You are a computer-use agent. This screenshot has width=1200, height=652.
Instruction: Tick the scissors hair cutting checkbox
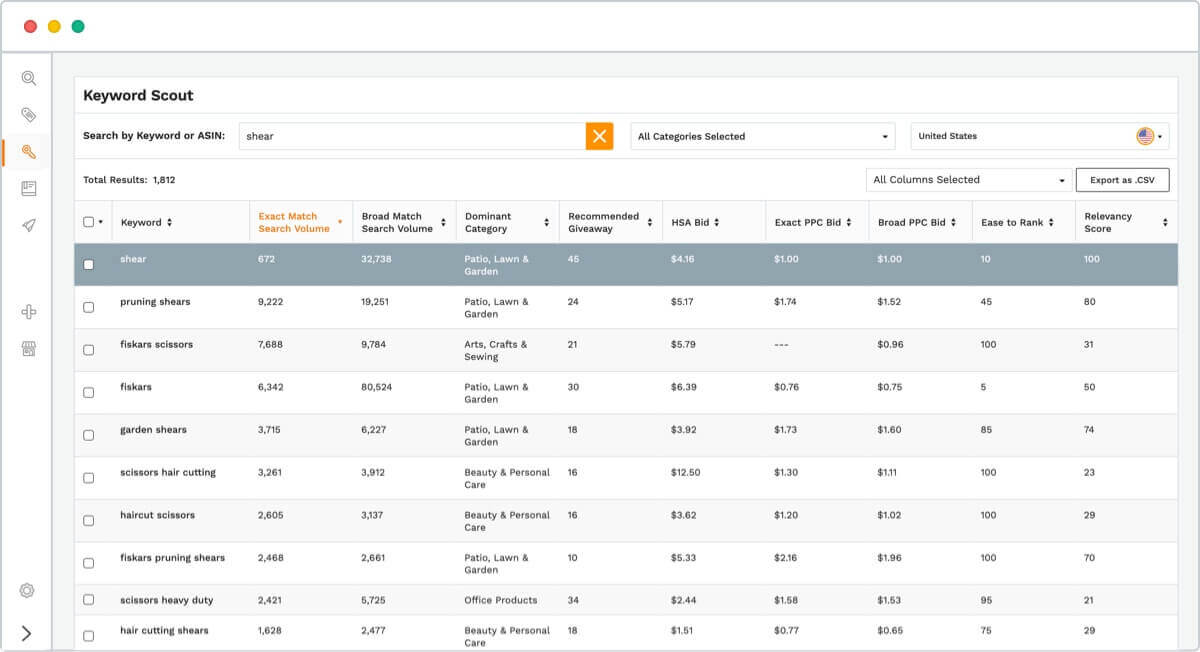coord(89,478)
